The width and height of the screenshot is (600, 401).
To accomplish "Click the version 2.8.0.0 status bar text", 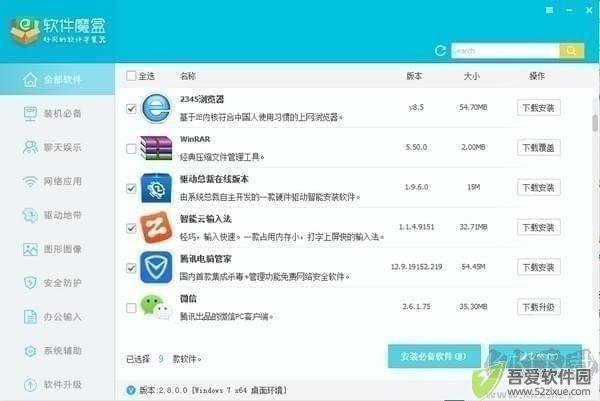I will [x=213, y=390].
